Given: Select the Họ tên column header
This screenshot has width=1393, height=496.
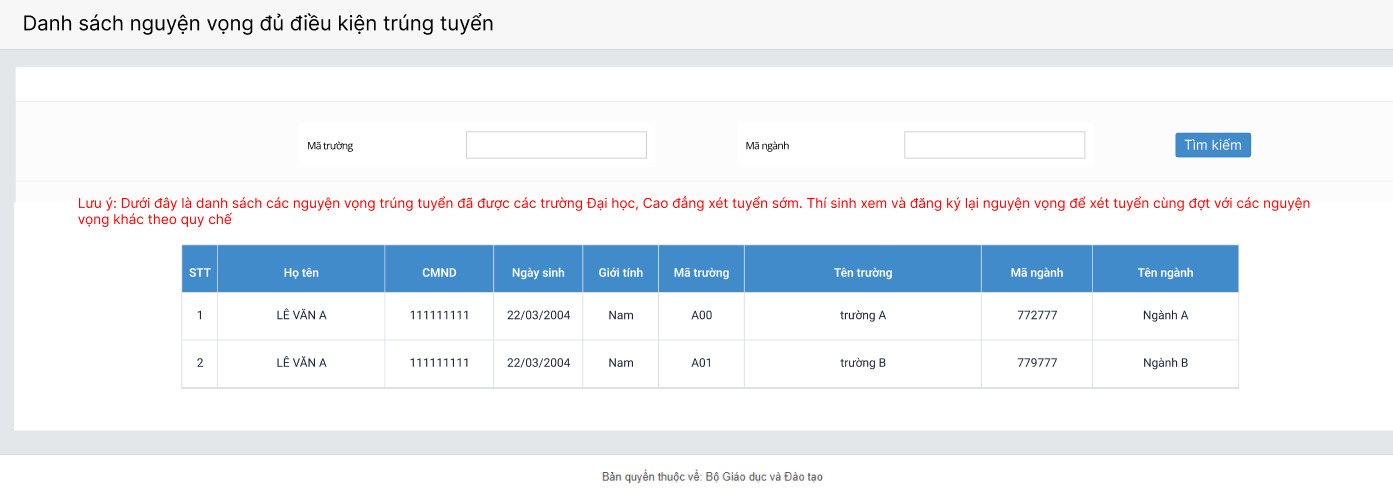Looking at the screenshot, I should click(x=301, y=273).
